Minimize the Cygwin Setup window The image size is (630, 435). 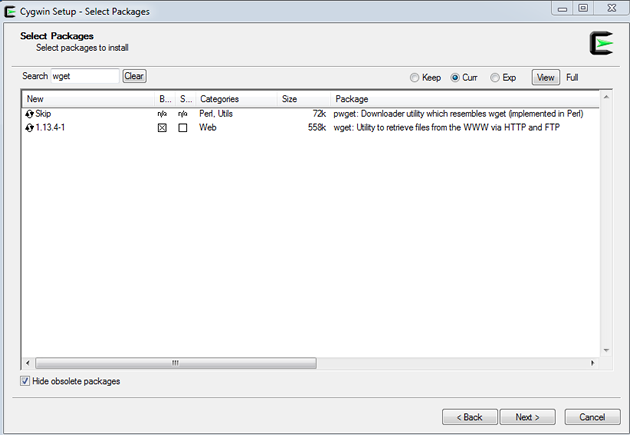[x=562, y=8]
